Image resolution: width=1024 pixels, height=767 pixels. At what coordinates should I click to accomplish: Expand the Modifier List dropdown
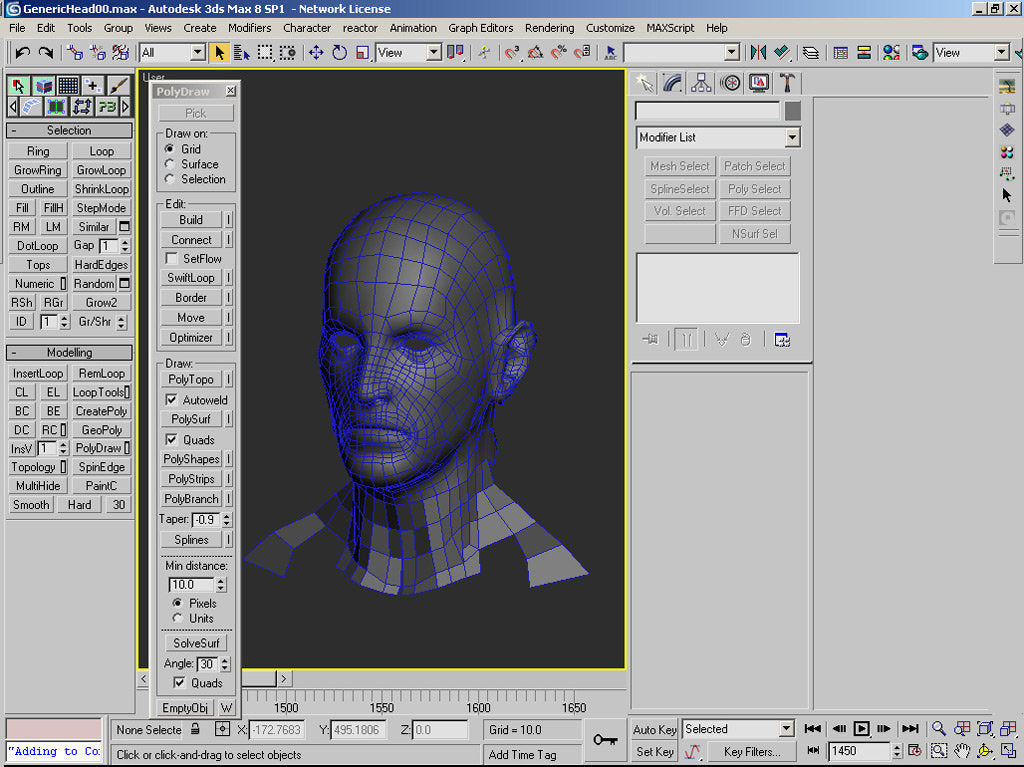click(792, 137)
